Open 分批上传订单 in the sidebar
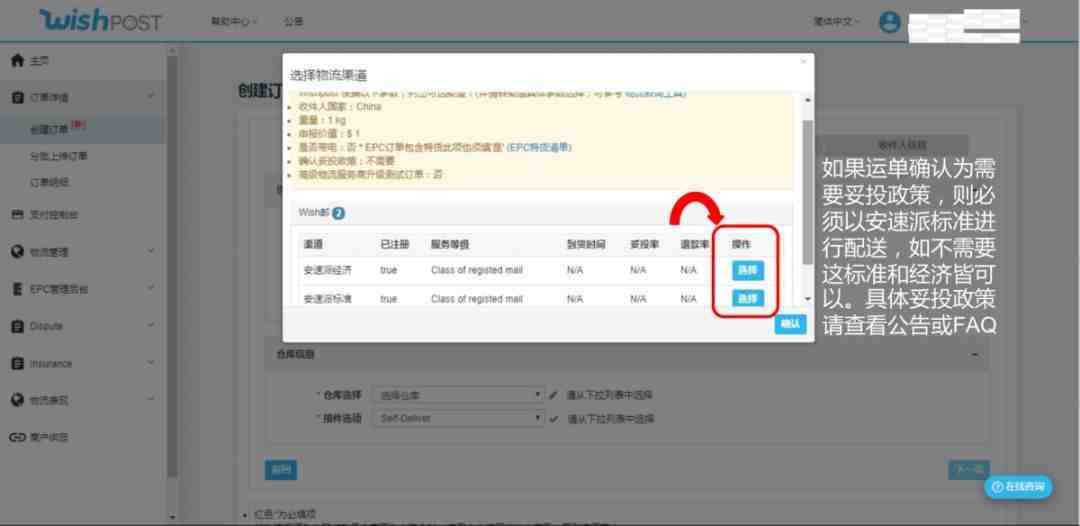Viewport: 1080px width, 526px height. [59, 156]
